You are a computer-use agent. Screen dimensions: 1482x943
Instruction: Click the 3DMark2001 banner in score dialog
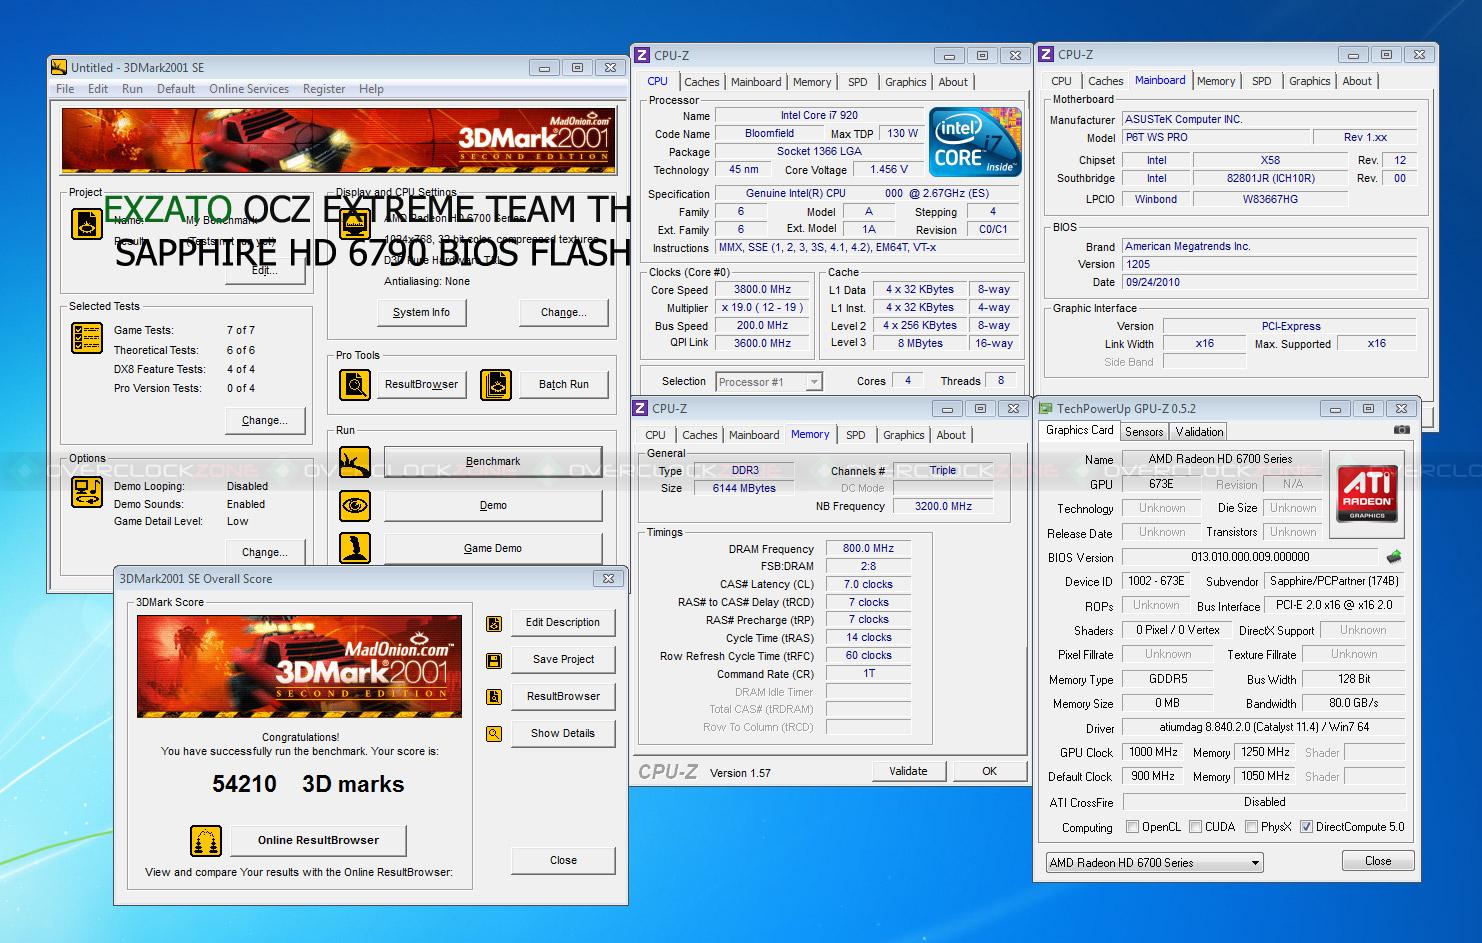click(300, 666)
